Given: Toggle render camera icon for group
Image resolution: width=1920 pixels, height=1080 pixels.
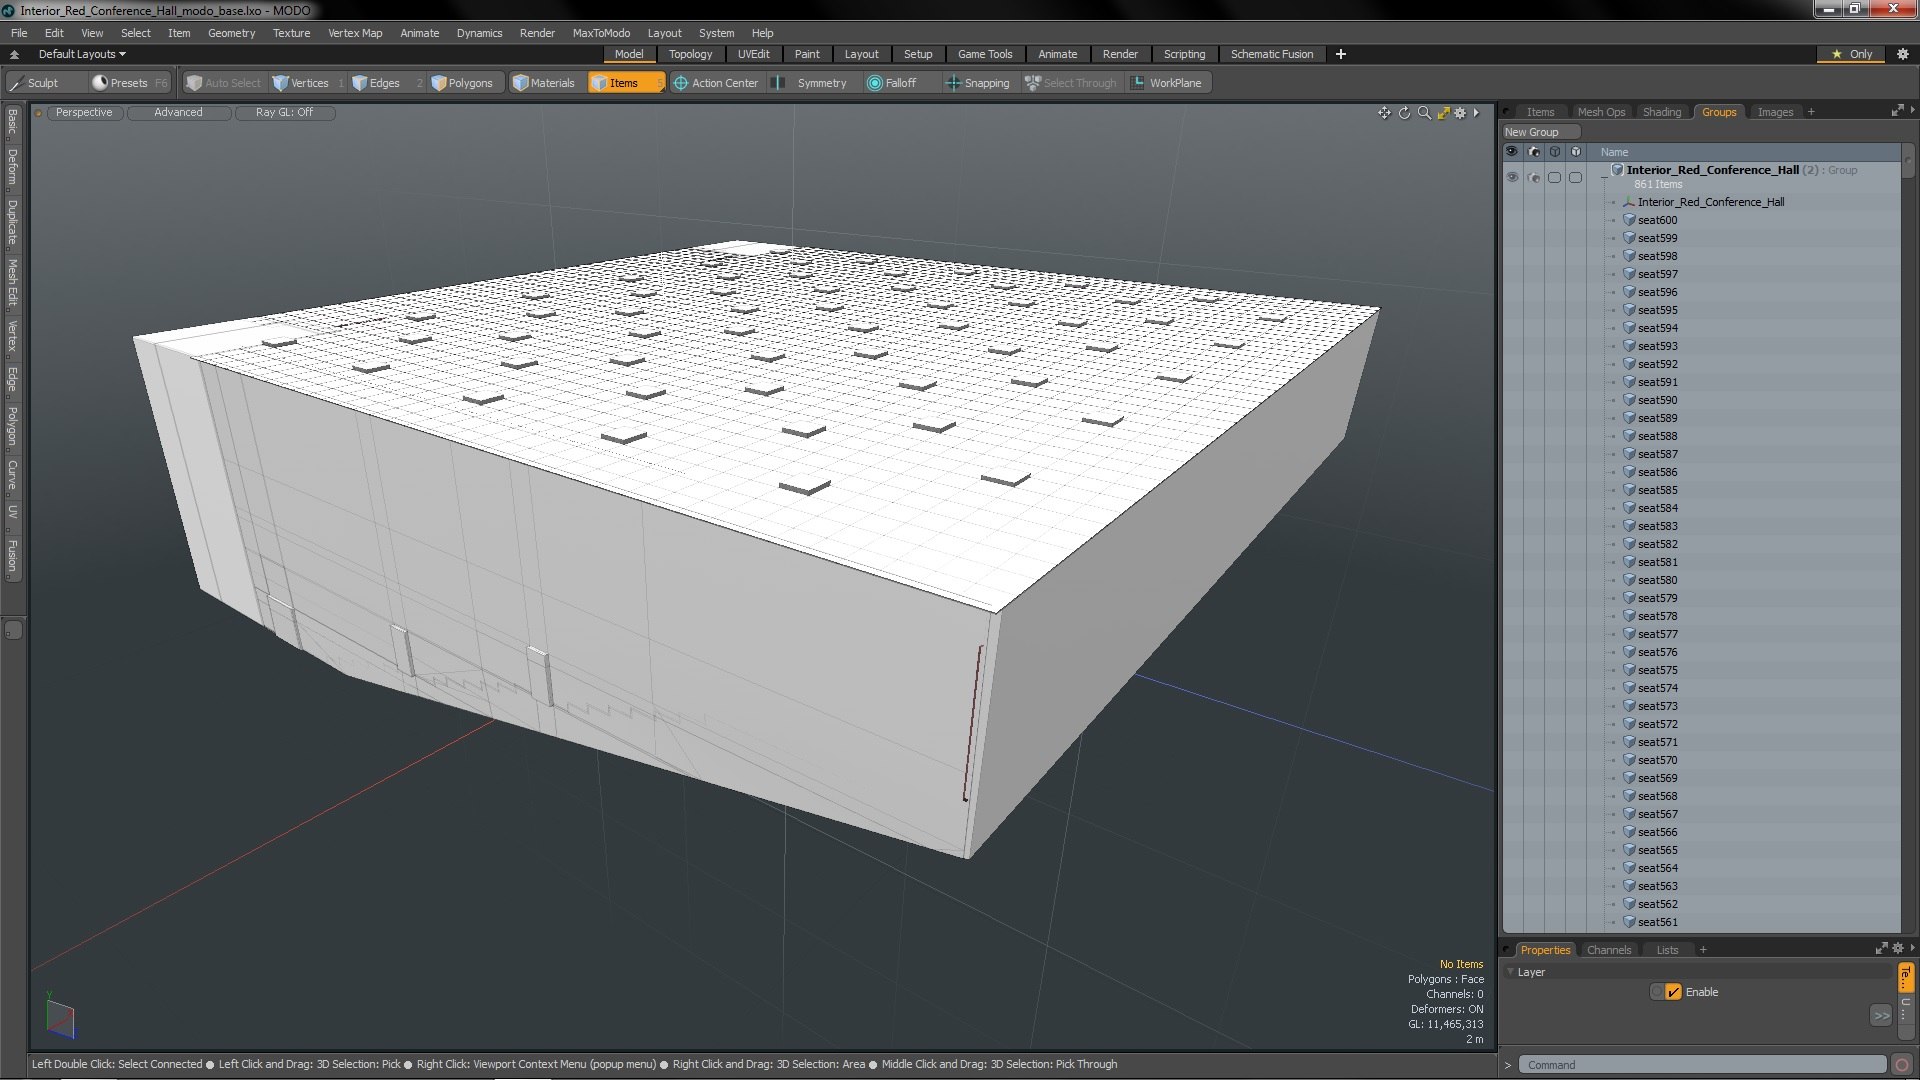Looking at the screenshot, I should (x=1534, y=177).
